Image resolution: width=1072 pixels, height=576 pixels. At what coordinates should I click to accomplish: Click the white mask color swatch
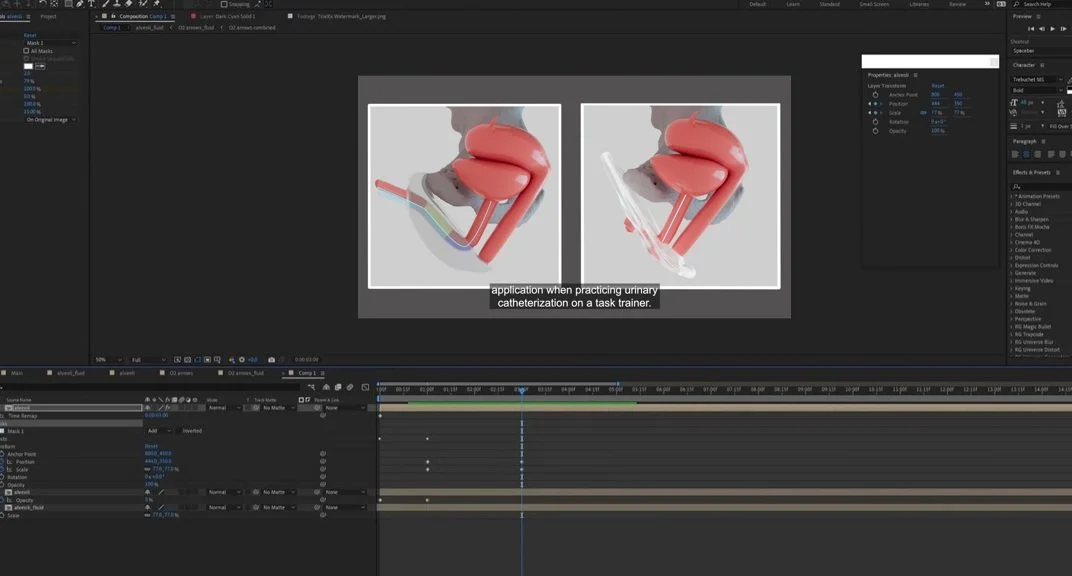coord(28,66)
